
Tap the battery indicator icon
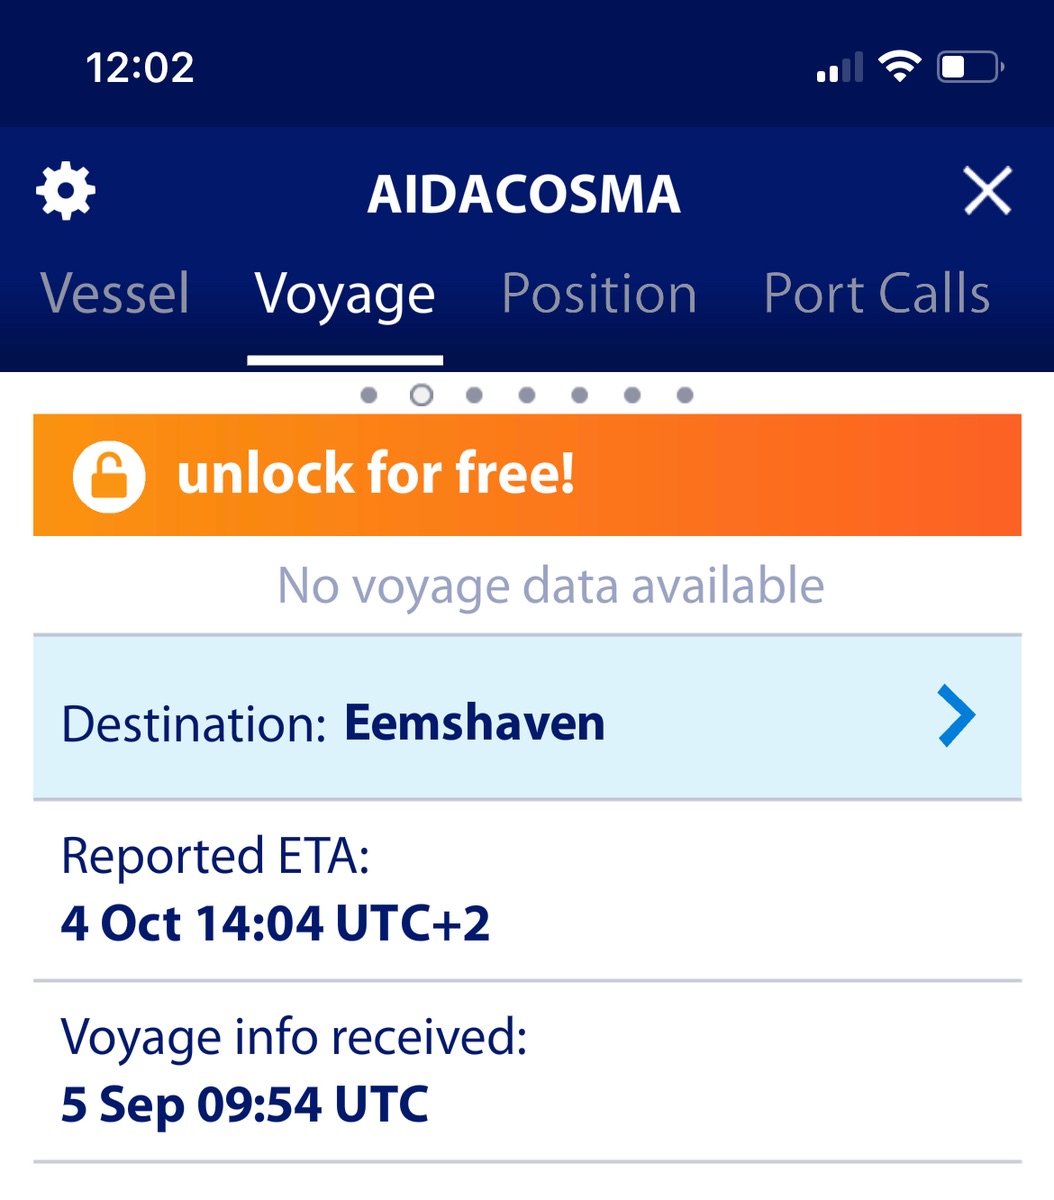coord(968,67)
